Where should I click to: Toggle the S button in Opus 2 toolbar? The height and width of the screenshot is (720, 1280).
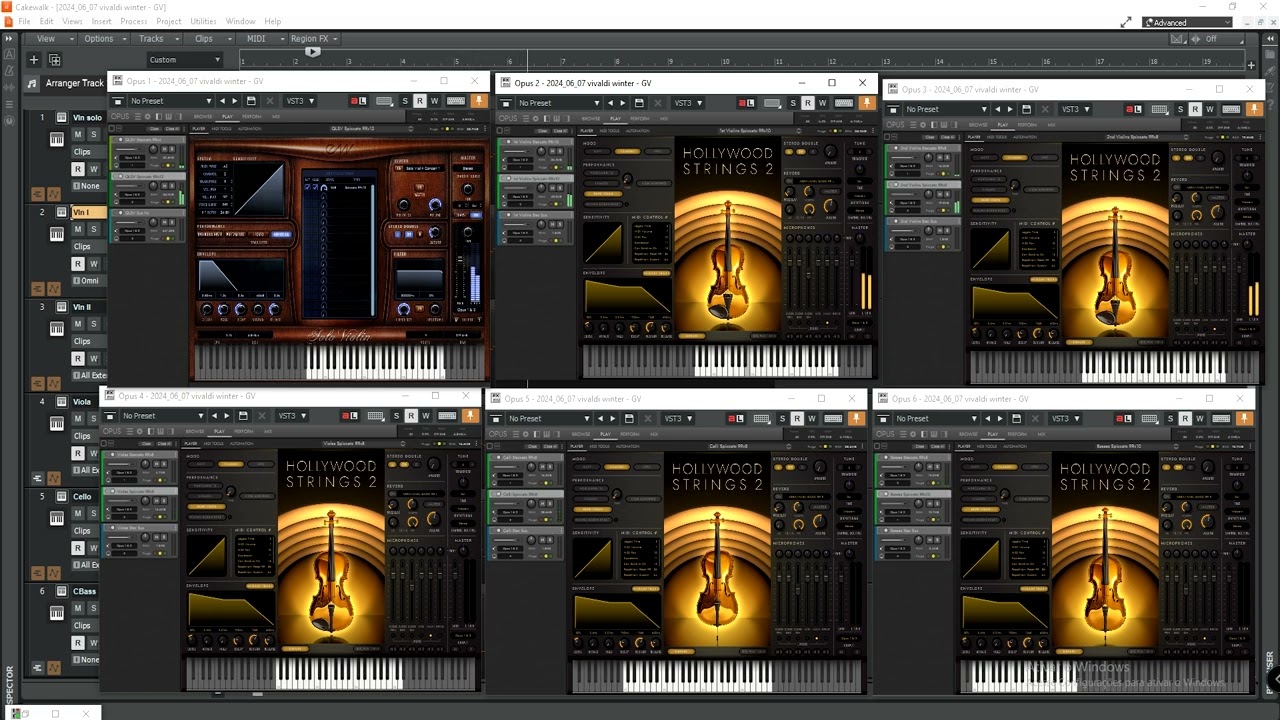tap(793, 103)
